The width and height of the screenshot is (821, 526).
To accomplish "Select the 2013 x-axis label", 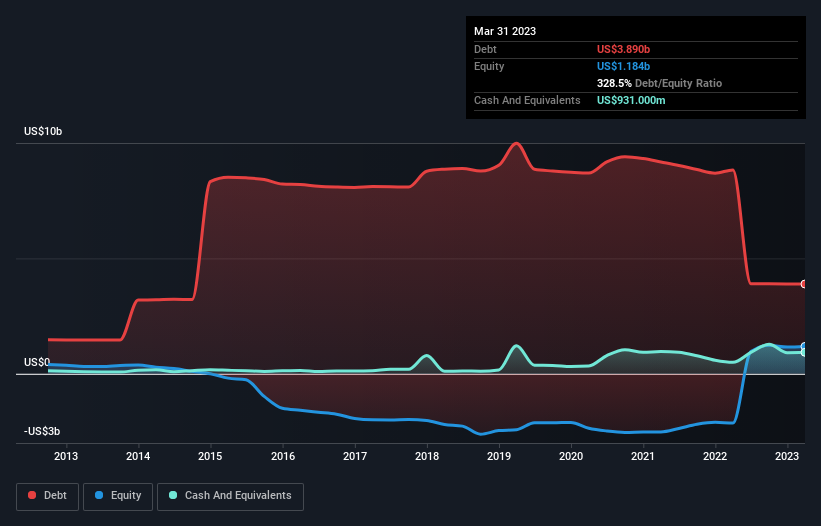I will click(x=66, y=456).
